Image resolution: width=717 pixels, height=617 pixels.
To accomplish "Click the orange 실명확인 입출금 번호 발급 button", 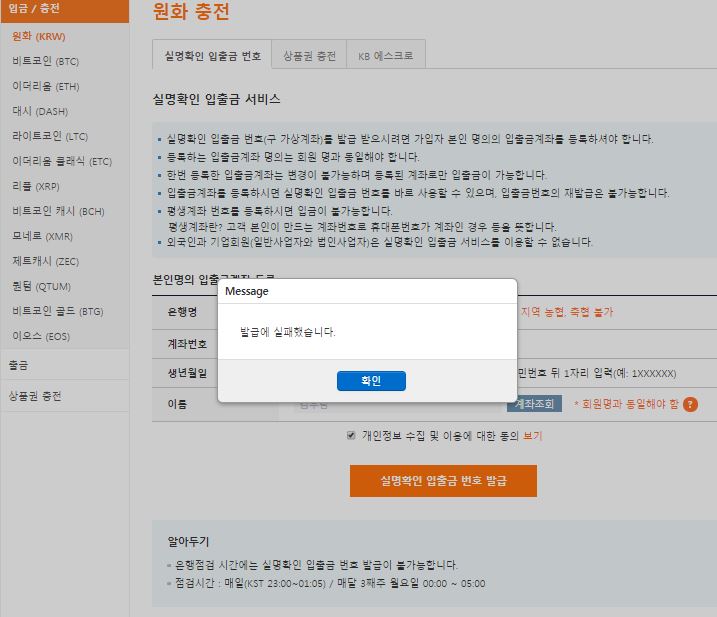I will coord(443,481).
